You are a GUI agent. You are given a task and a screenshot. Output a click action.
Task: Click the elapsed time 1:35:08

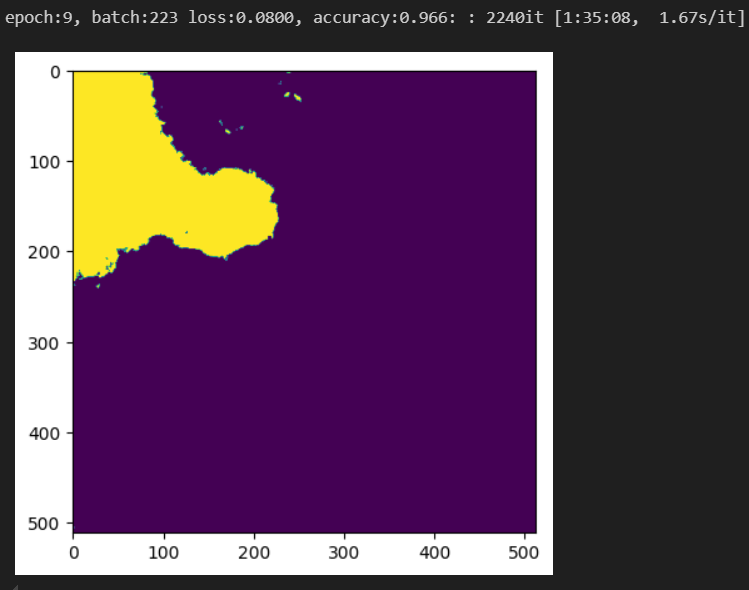tap(597, 18)
